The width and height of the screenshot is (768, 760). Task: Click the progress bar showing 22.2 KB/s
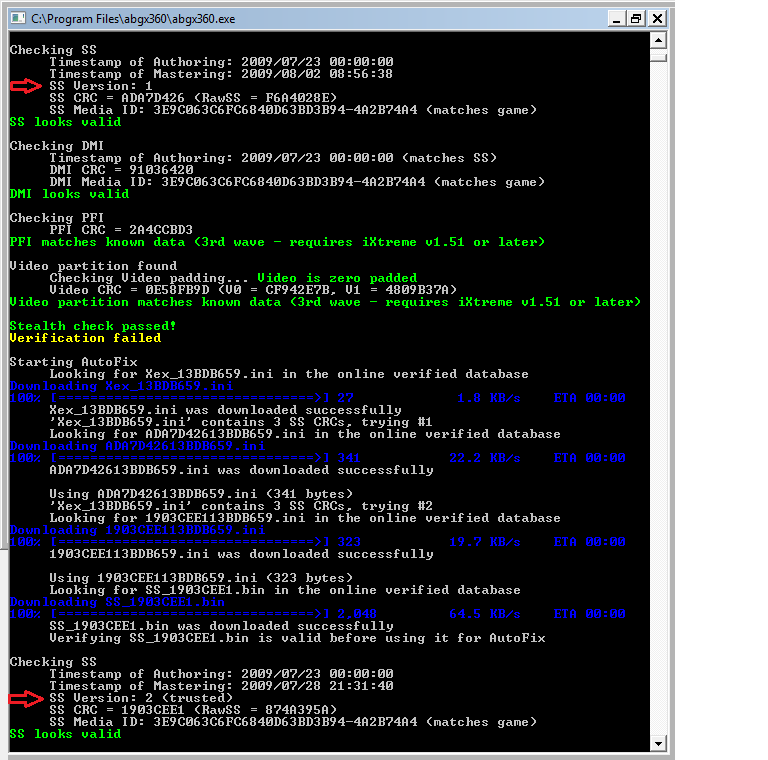[317, 458]
